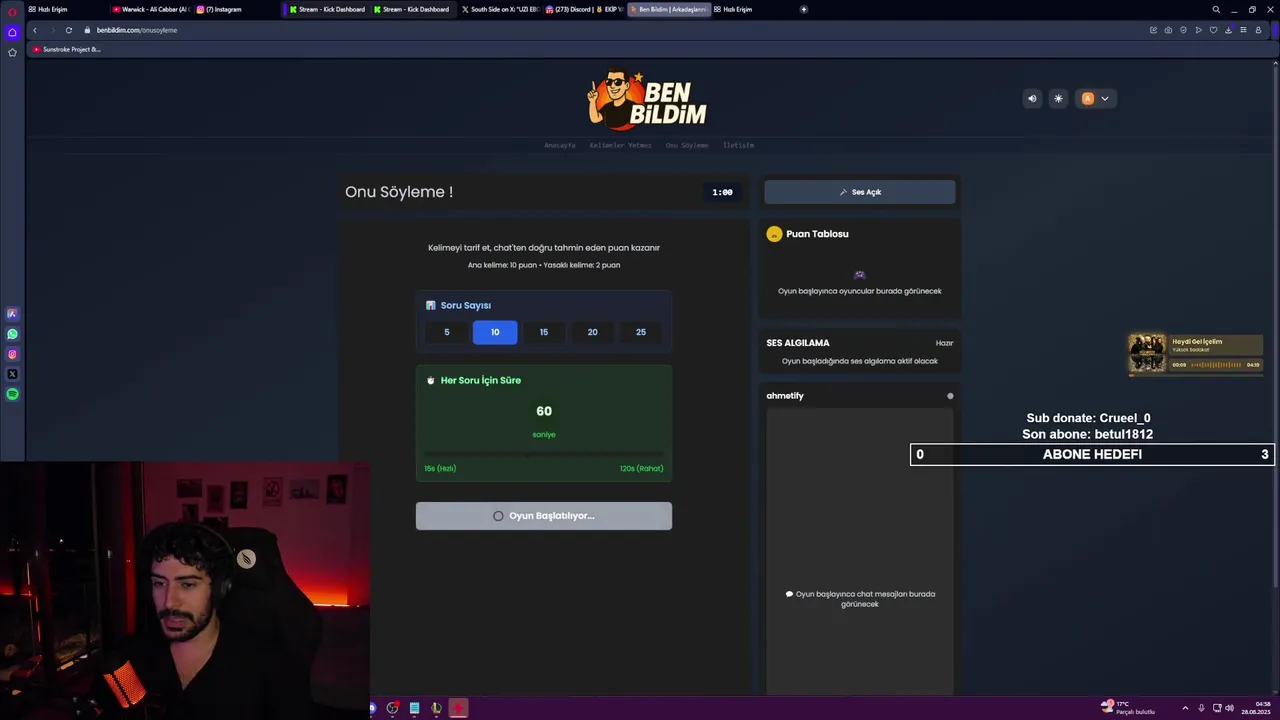Image resolution: width=1280 pixels, height=720 pixels.
Task: Open the user account dropdown with avatar A
Action: (1095, 98)
